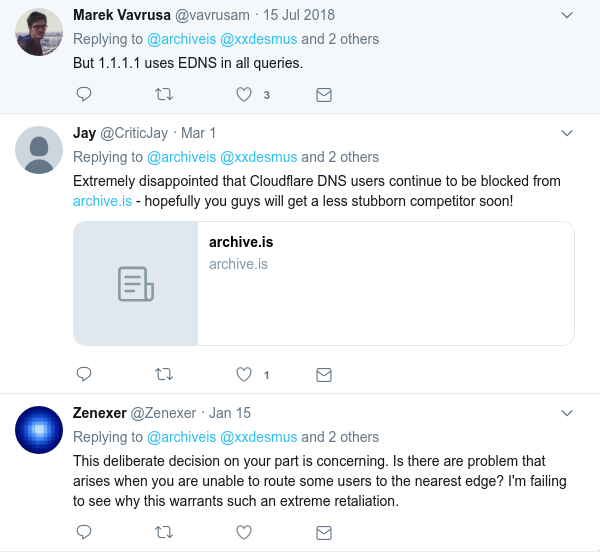The width and height of the screenshot is (600, 552).
Task: Retweet Zenexer's tweet about extreme retaliation
Action: point(164,532)
